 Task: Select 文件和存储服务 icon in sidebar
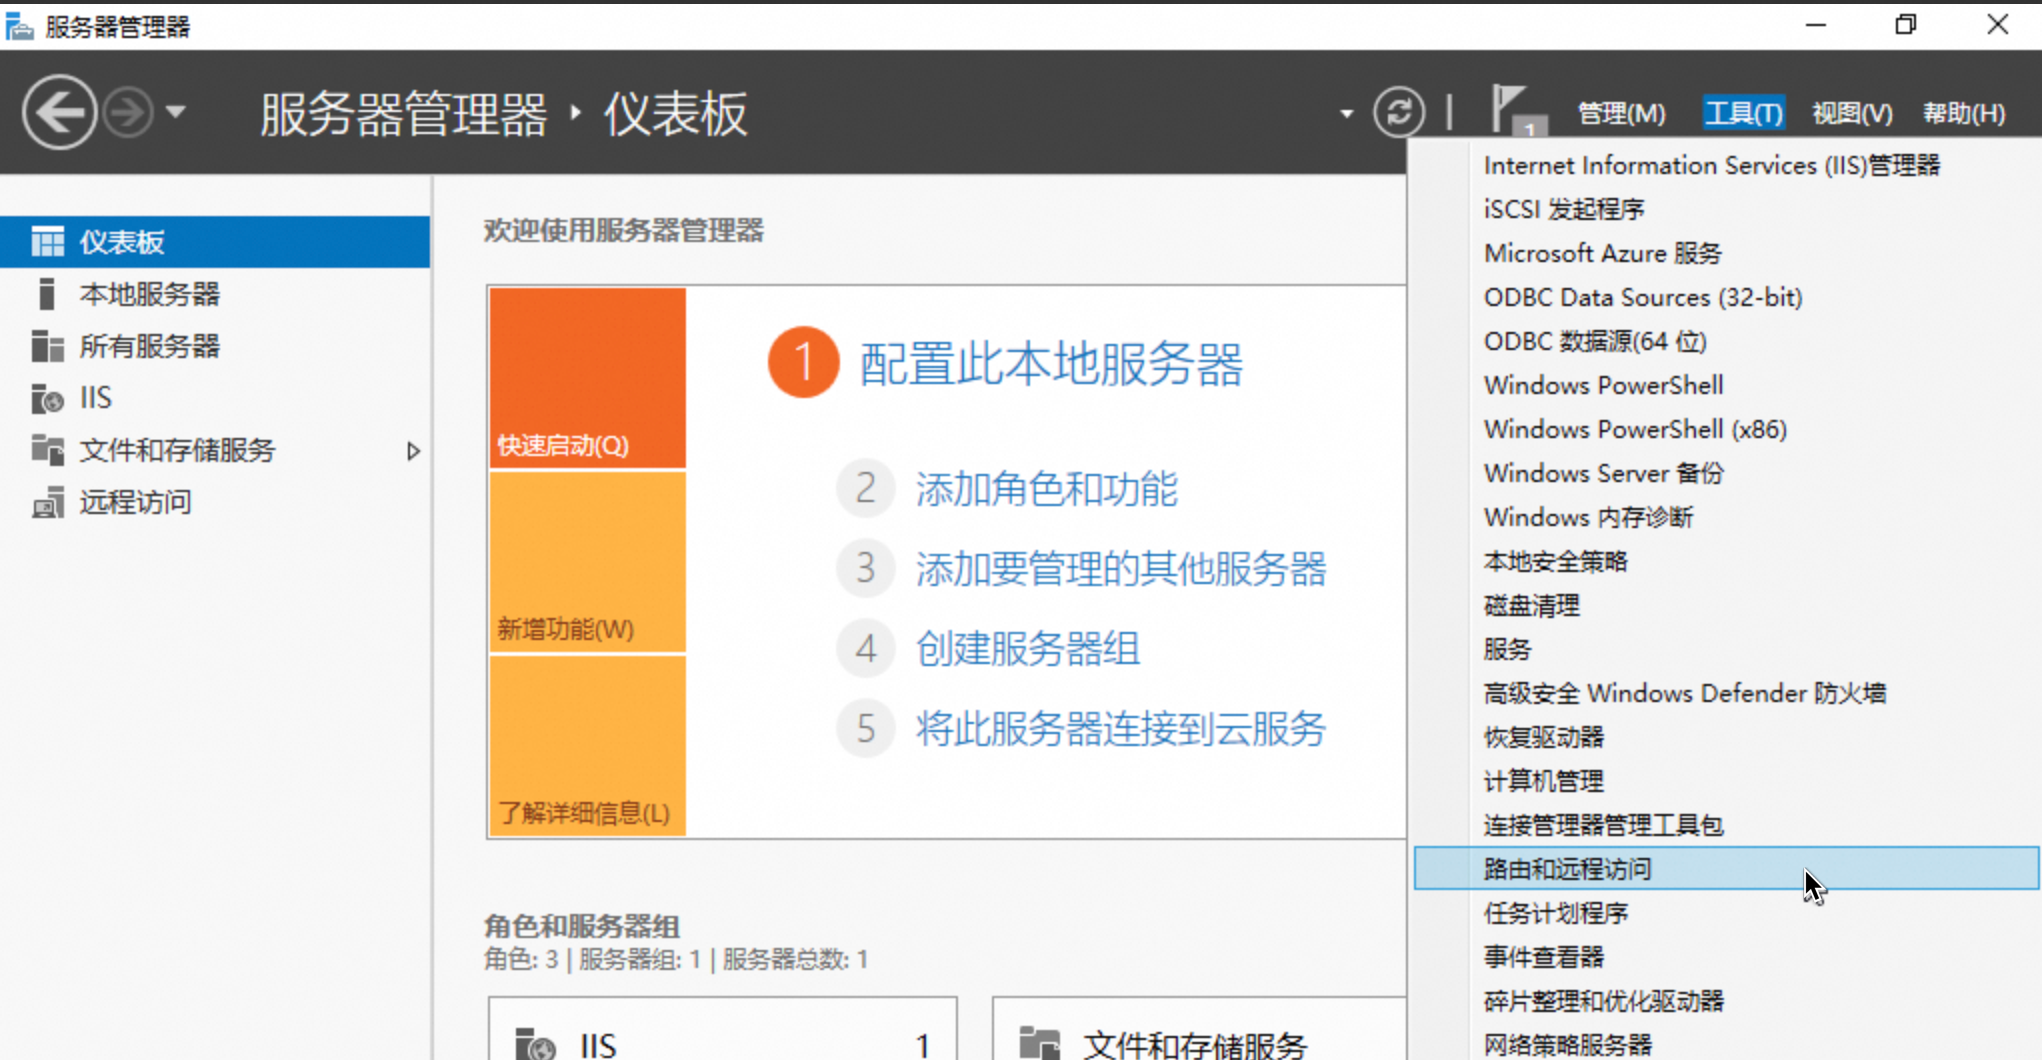(x=47, y=450)
